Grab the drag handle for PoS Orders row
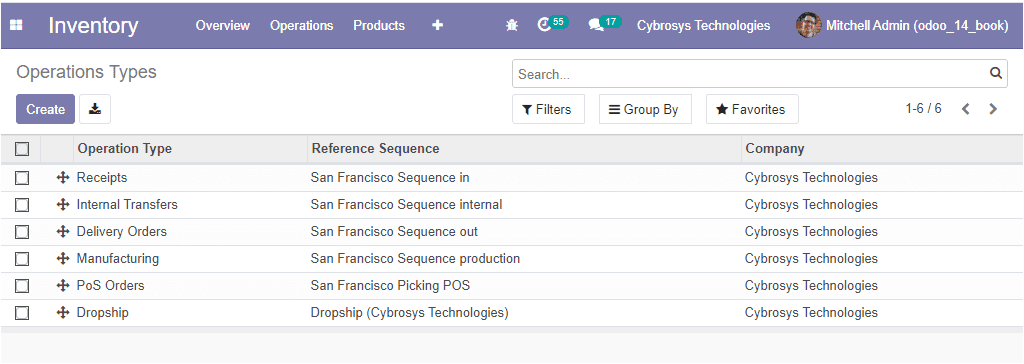The height and width of the screenshot is (364, 1024). (63, 286)
